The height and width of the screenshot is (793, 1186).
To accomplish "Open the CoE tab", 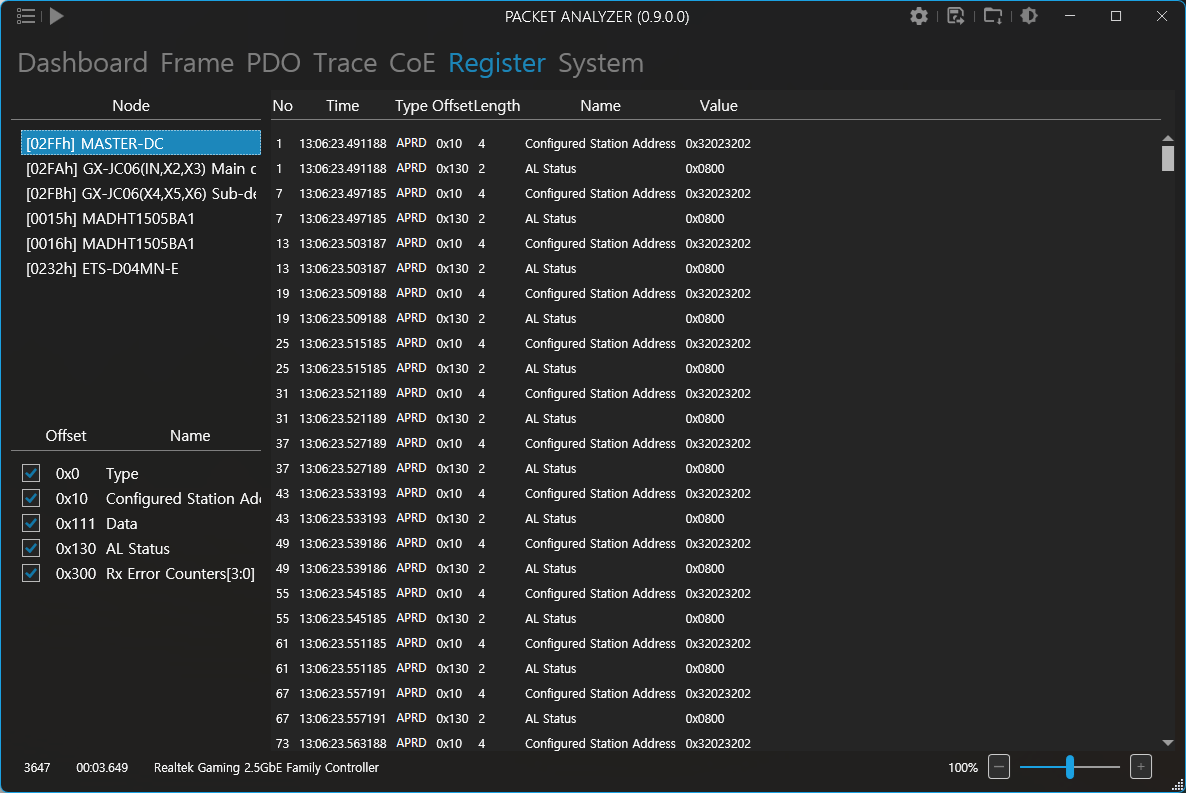I will [x=412, y=63].
